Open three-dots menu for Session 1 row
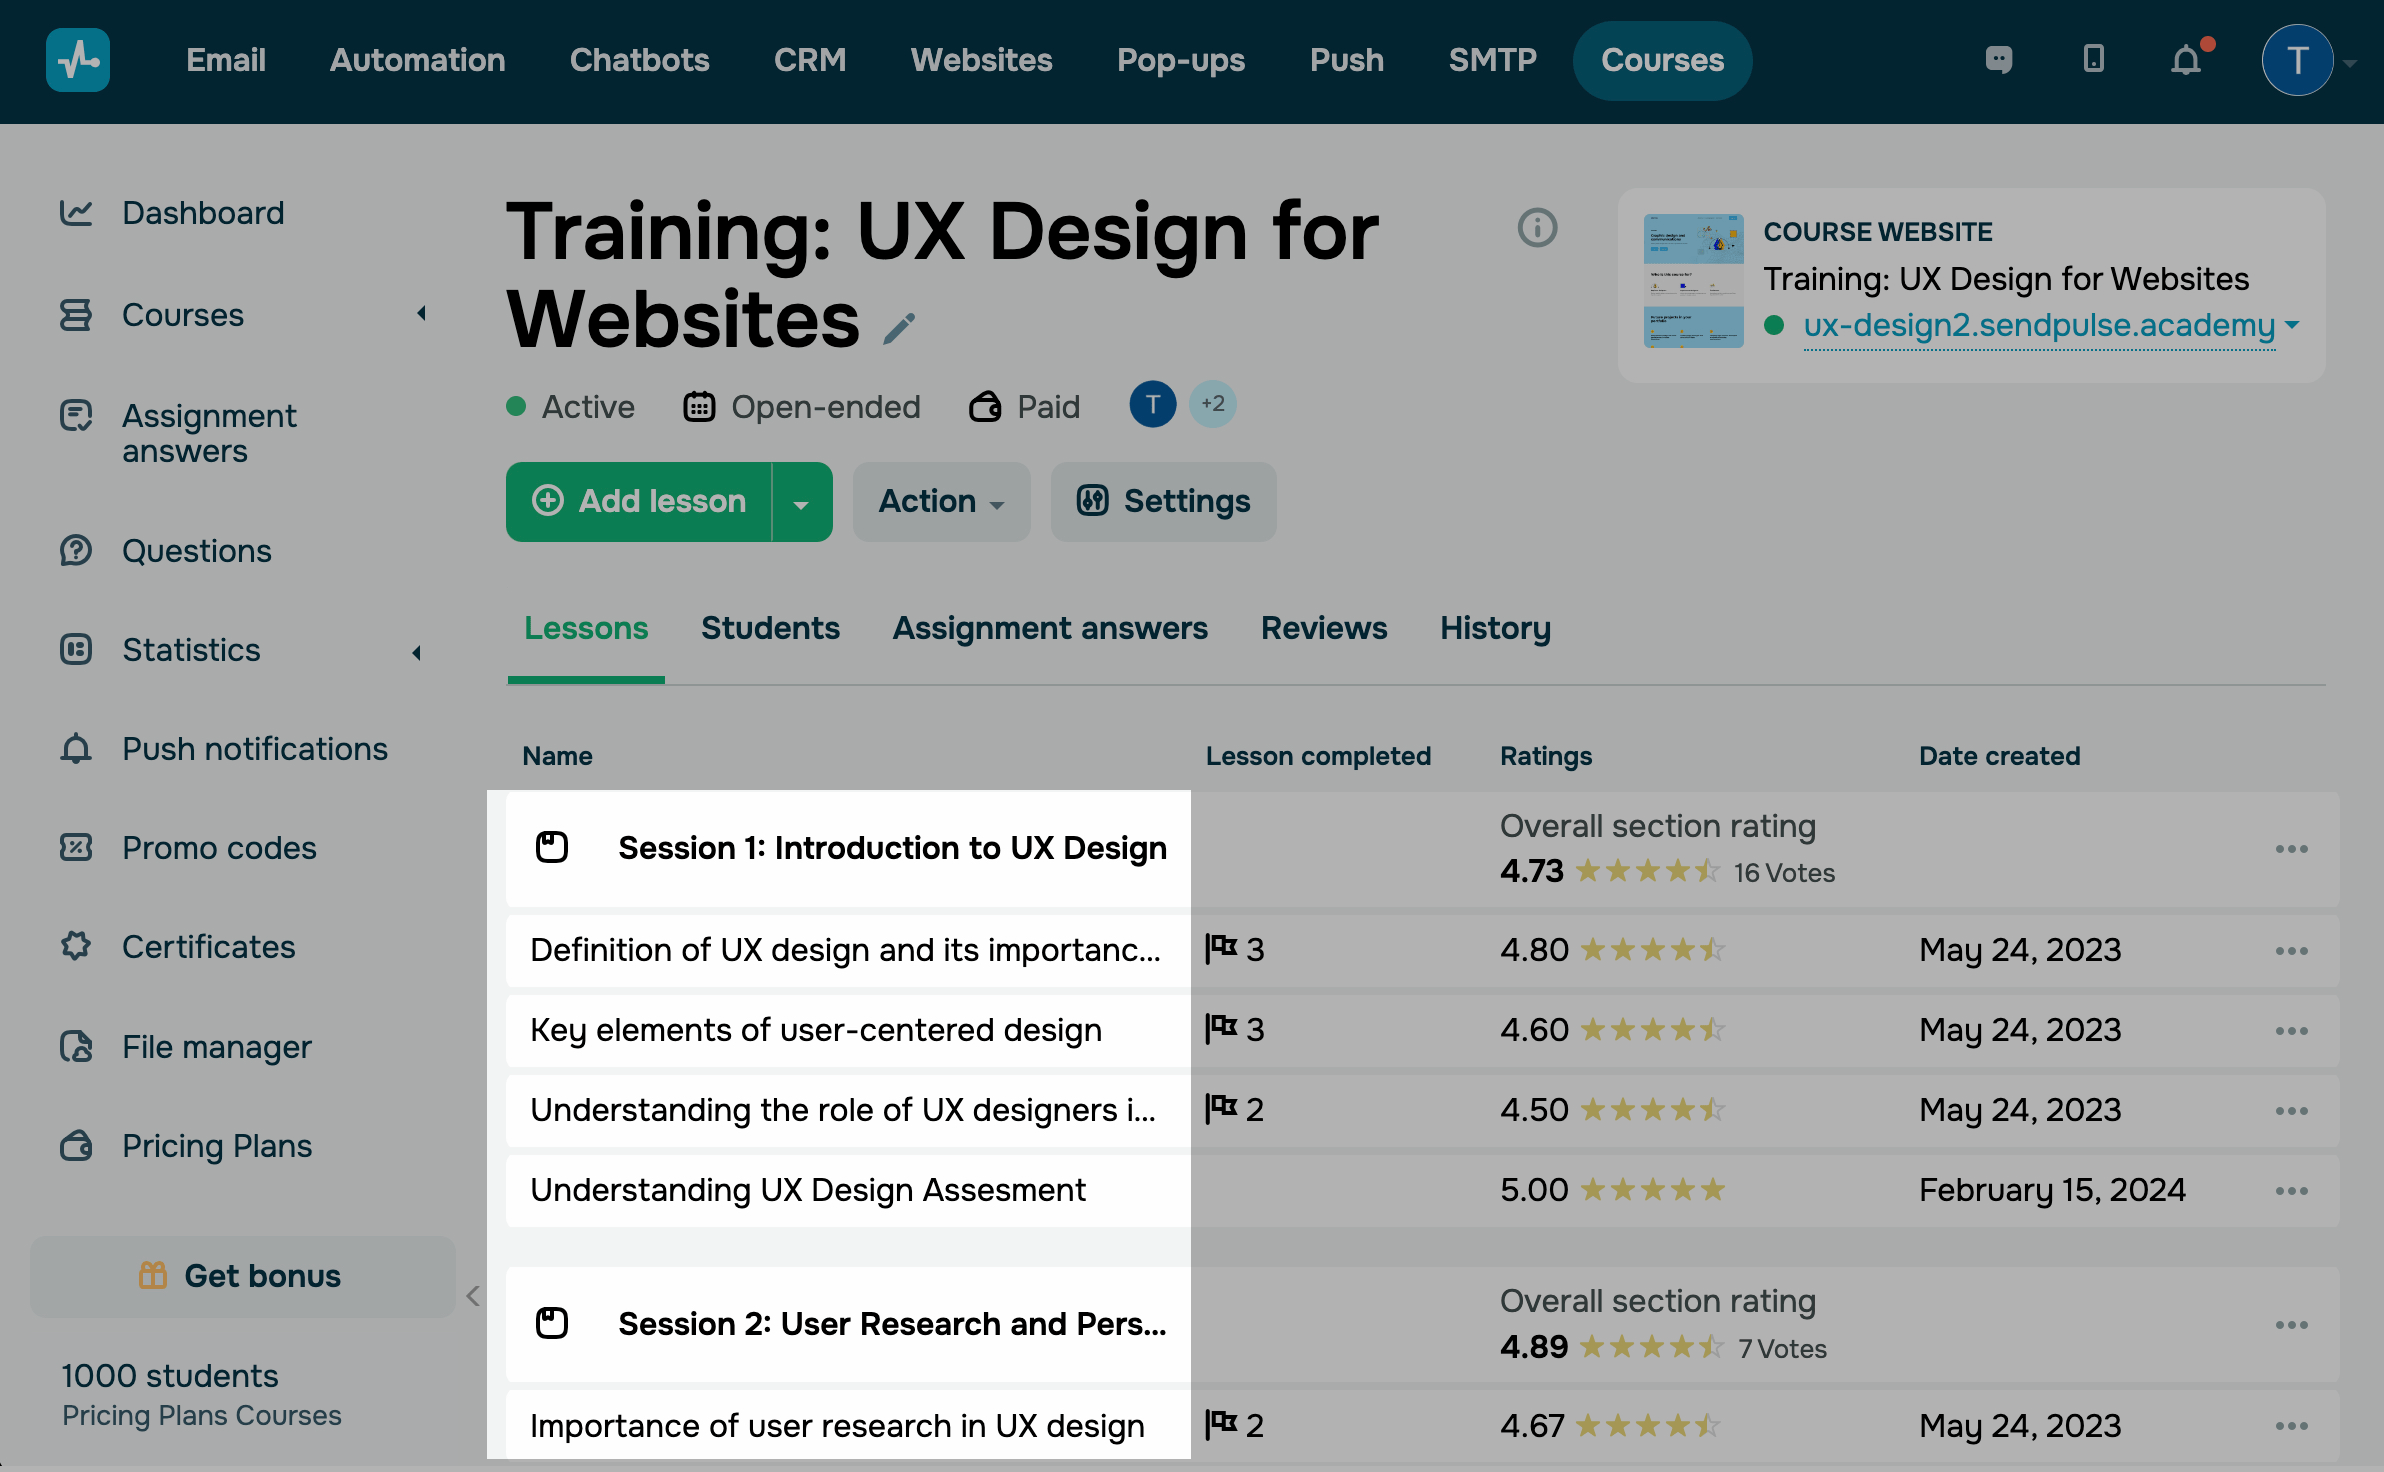 (2291, 849)
